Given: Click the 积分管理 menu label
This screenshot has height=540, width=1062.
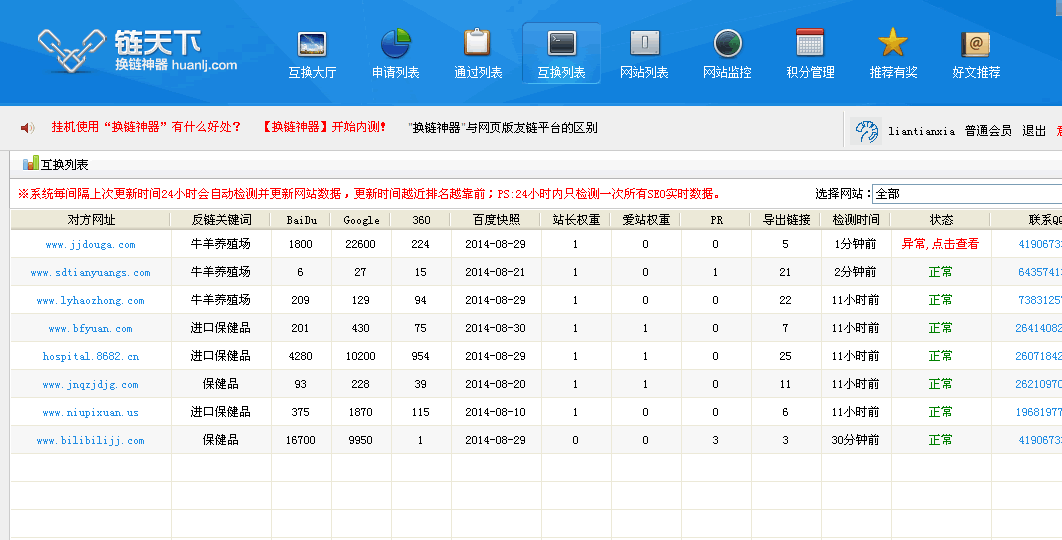Looking at the screenshot, I should click(x=810, y=72).
